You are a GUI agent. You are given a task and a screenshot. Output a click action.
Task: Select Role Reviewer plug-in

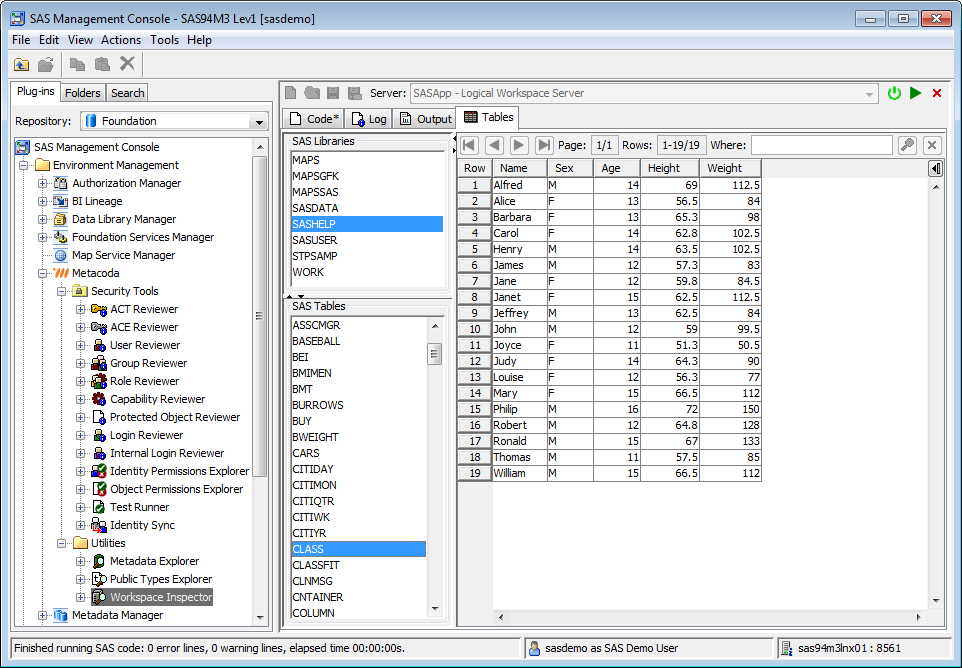coord(144,381)
